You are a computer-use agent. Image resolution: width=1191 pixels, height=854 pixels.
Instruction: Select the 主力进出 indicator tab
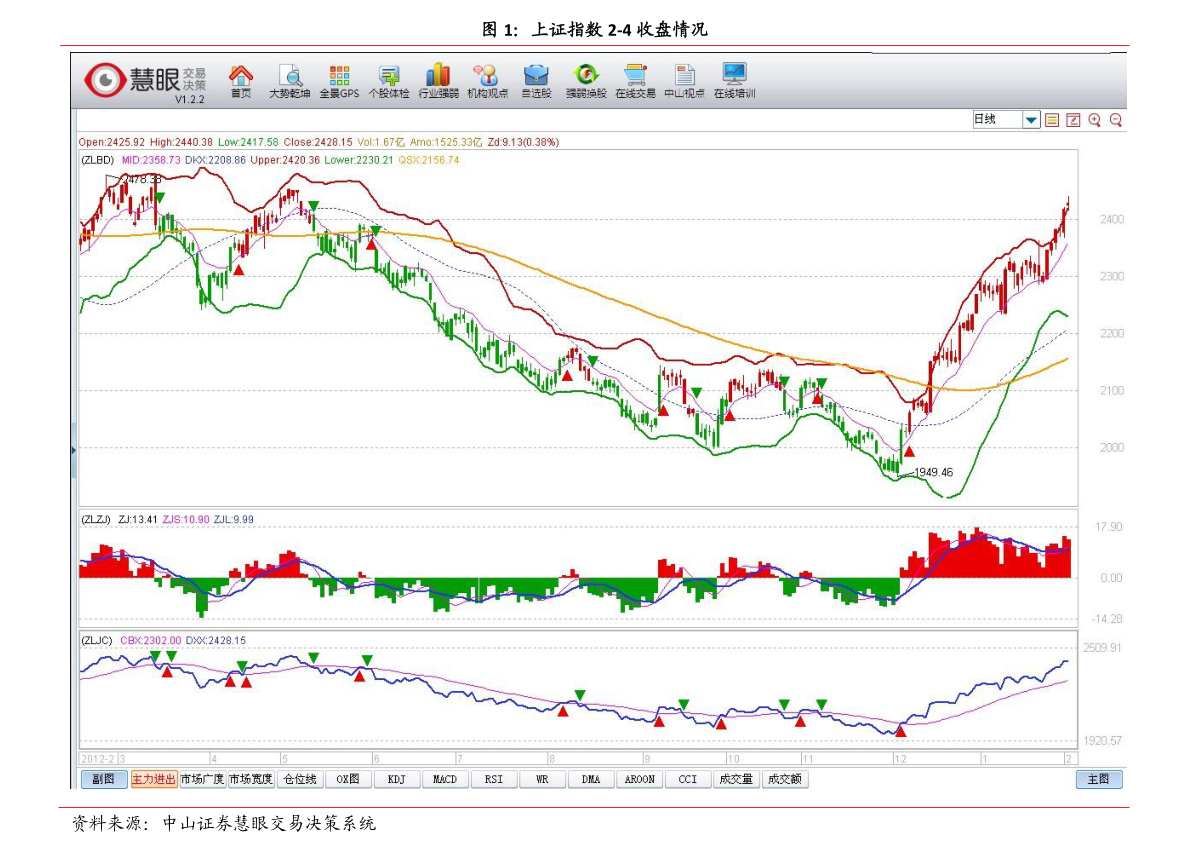click(154, 779)
